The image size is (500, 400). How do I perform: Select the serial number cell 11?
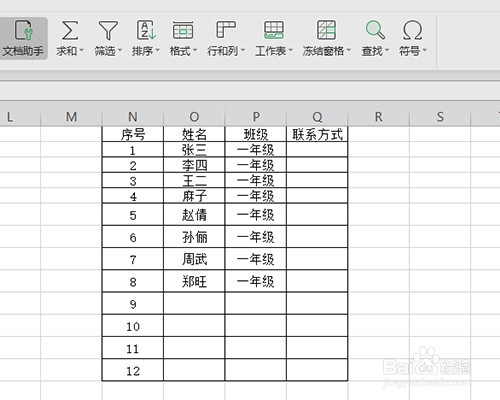click(133, 348)
